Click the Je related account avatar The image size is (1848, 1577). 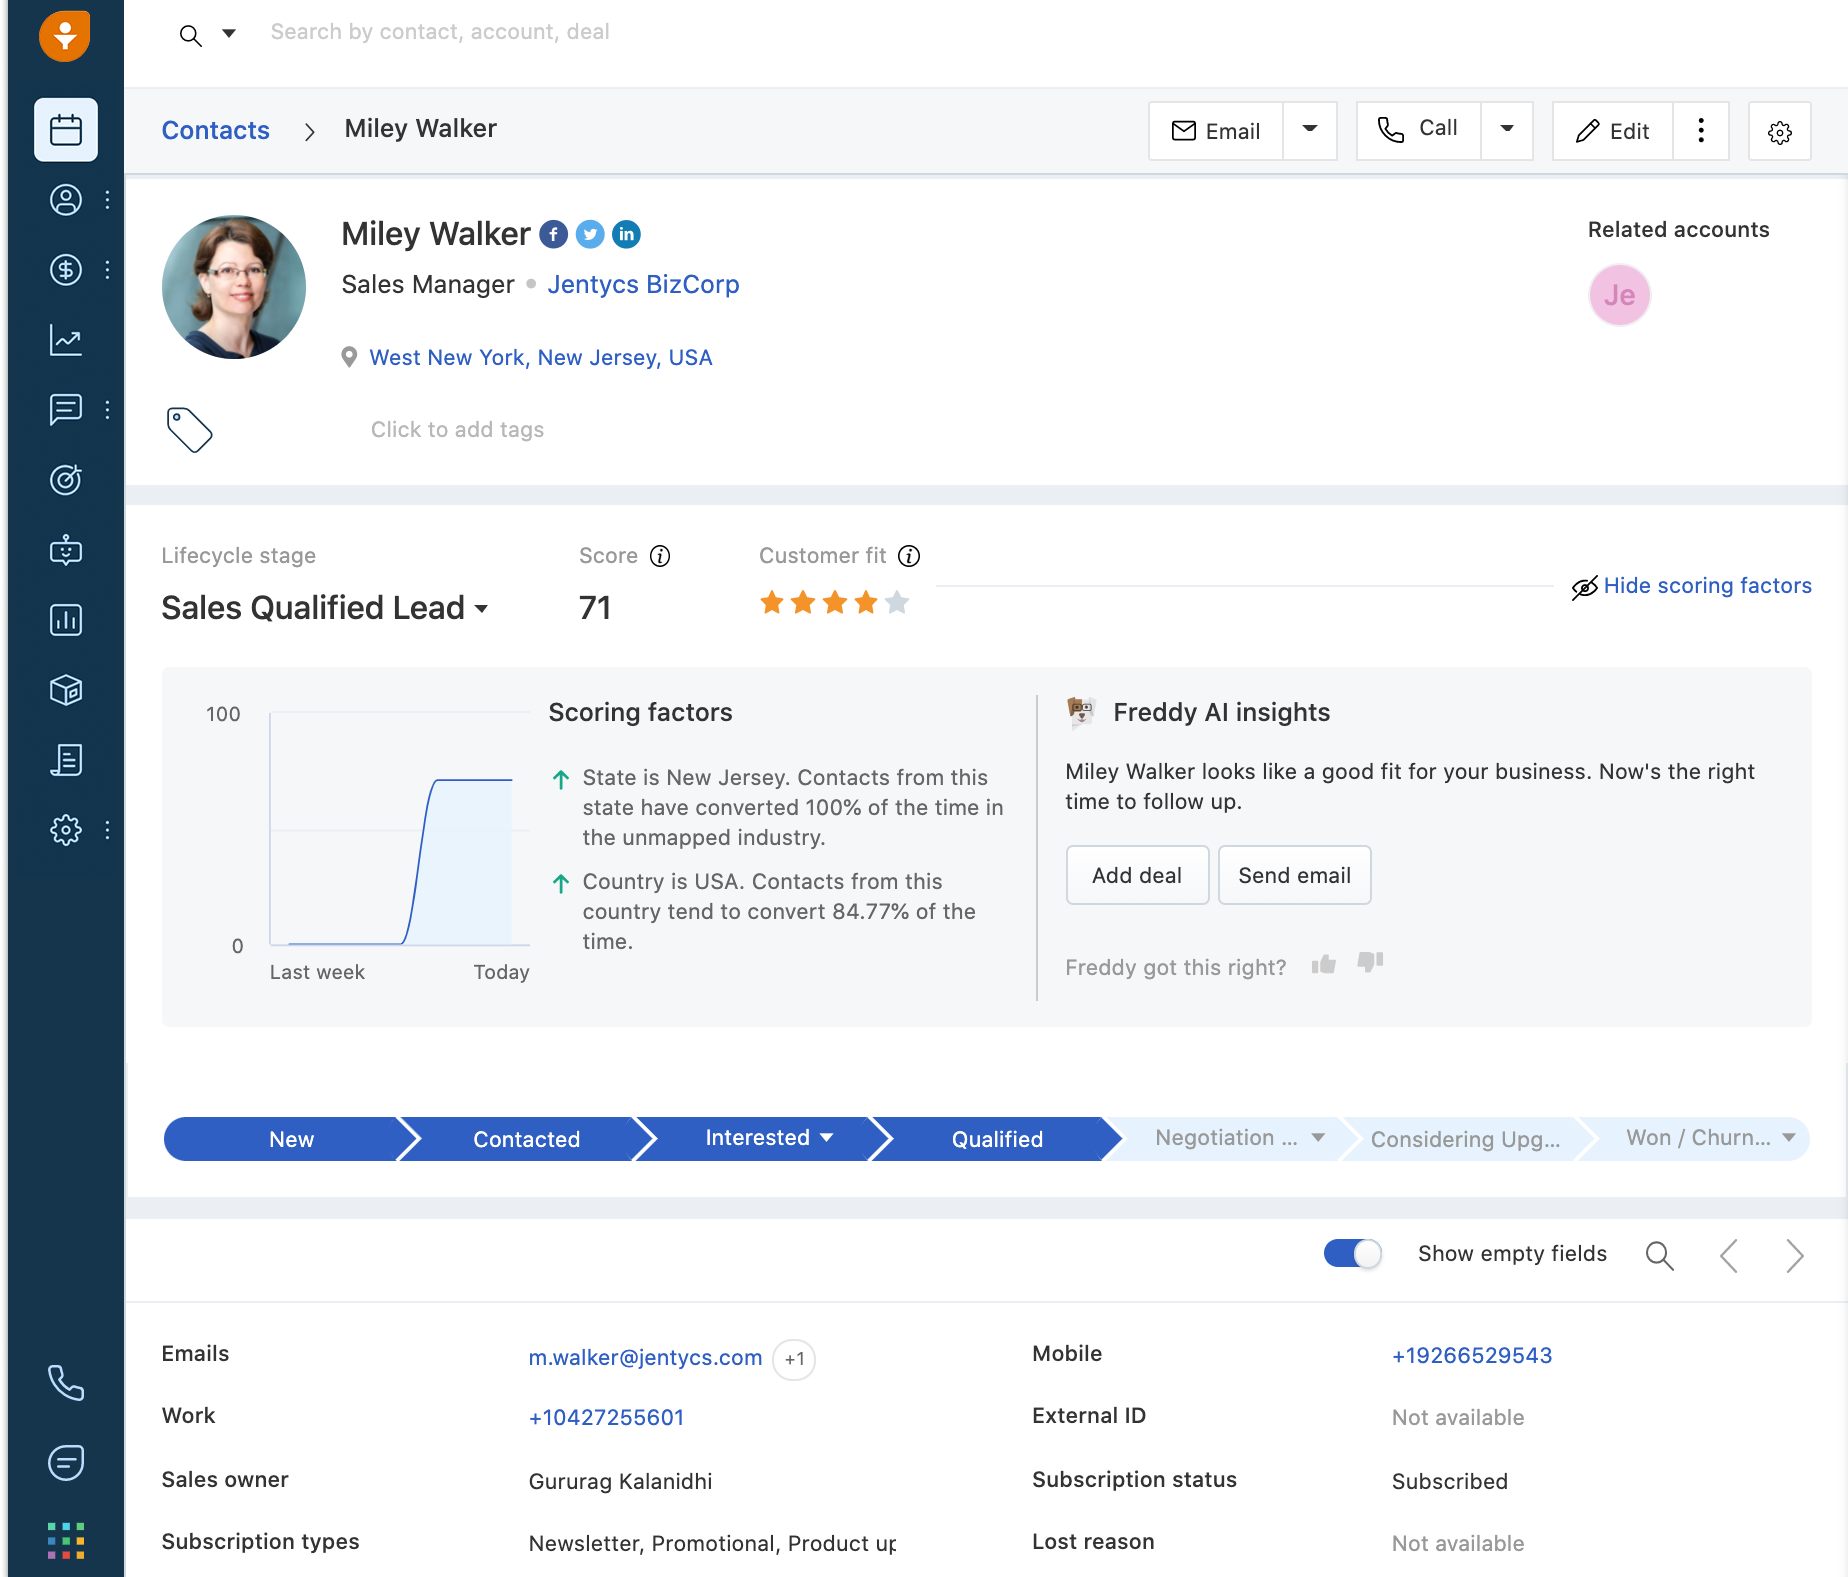[1619, 296]
